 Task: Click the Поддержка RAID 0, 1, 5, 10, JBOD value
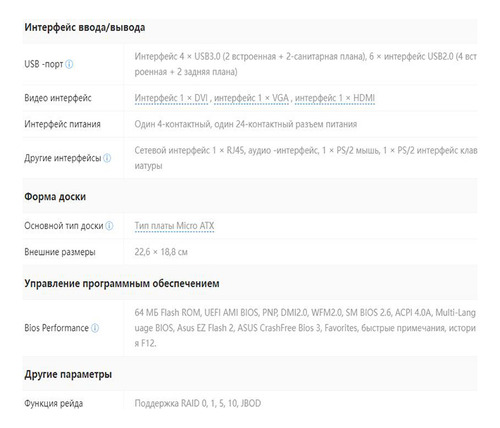[198, 404]
